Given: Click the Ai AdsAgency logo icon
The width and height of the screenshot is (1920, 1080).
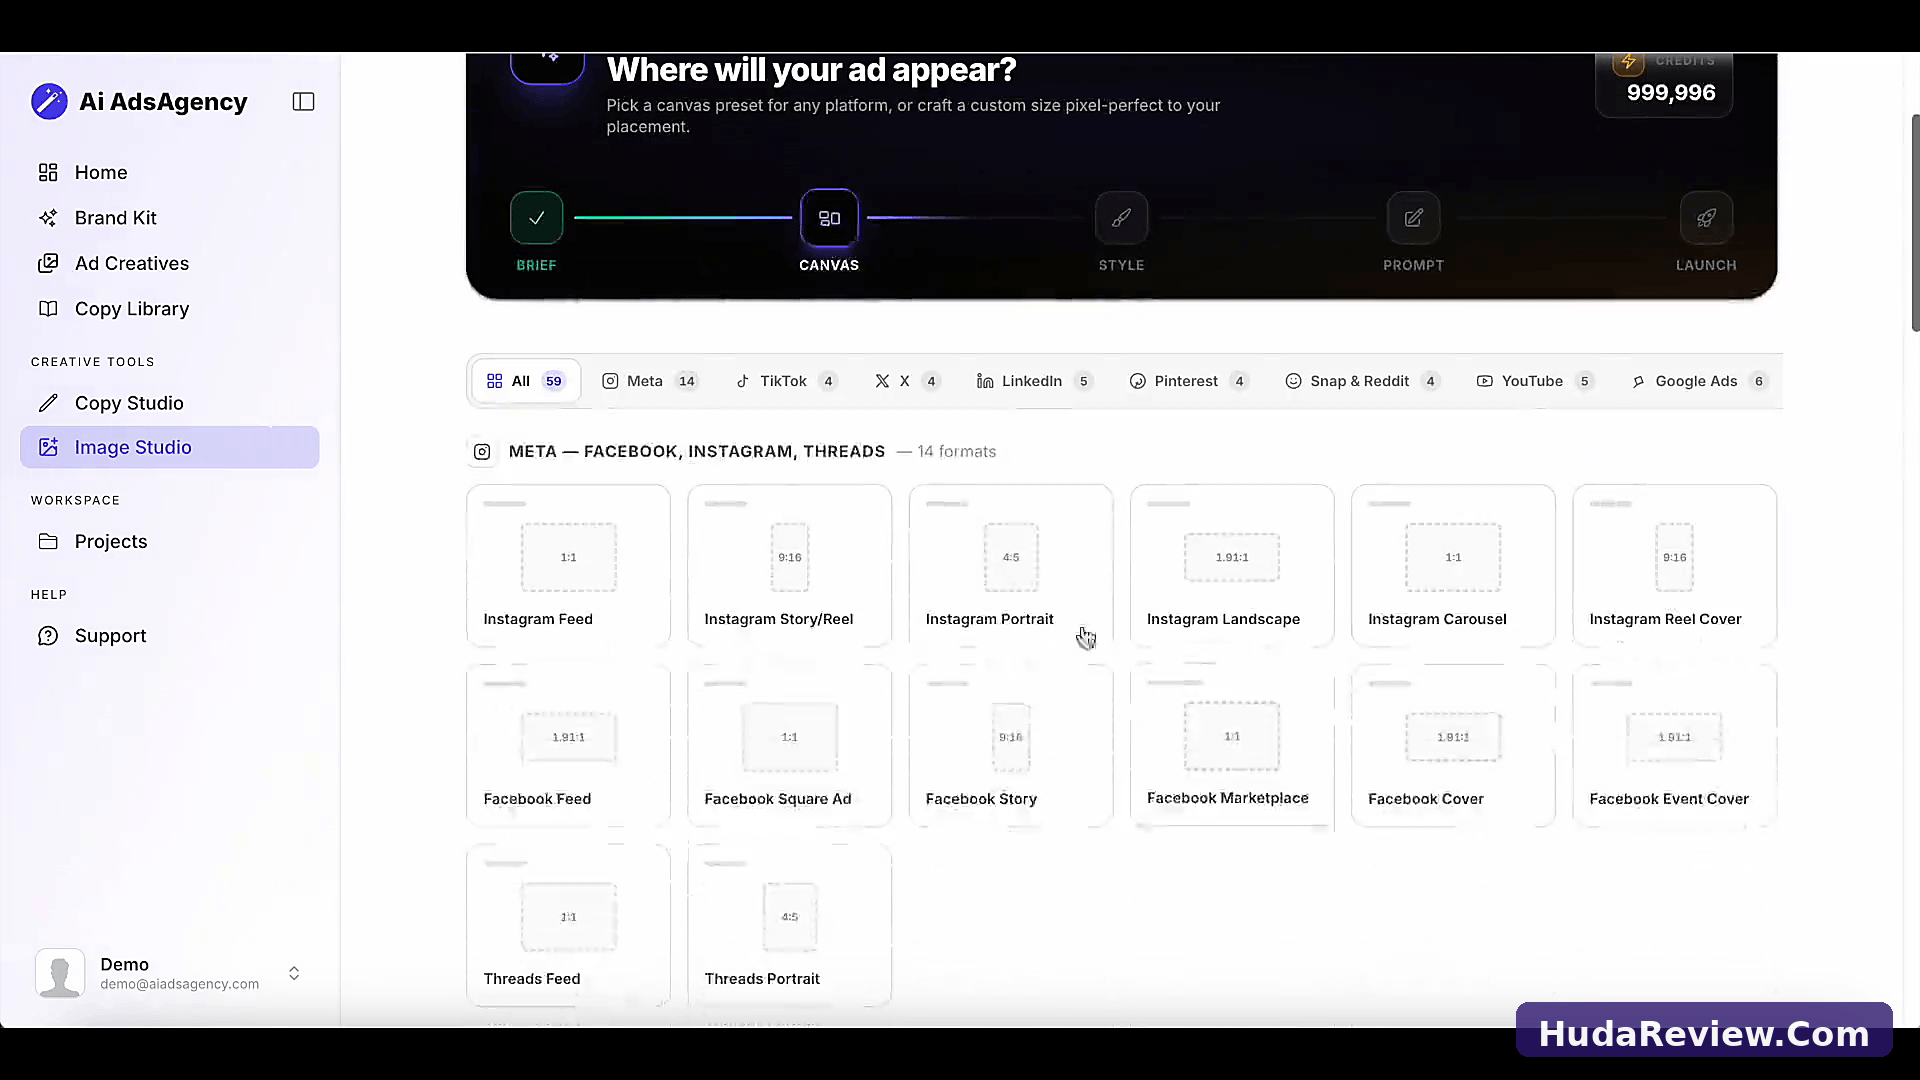Looking at the screenshot, I should (49, 101).
